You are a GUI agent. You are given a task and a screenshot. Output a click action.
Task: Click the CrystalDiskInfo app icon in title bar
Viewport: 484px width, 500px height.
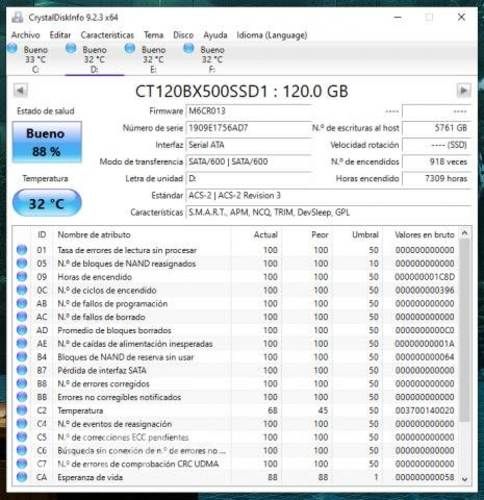(17, 17)
